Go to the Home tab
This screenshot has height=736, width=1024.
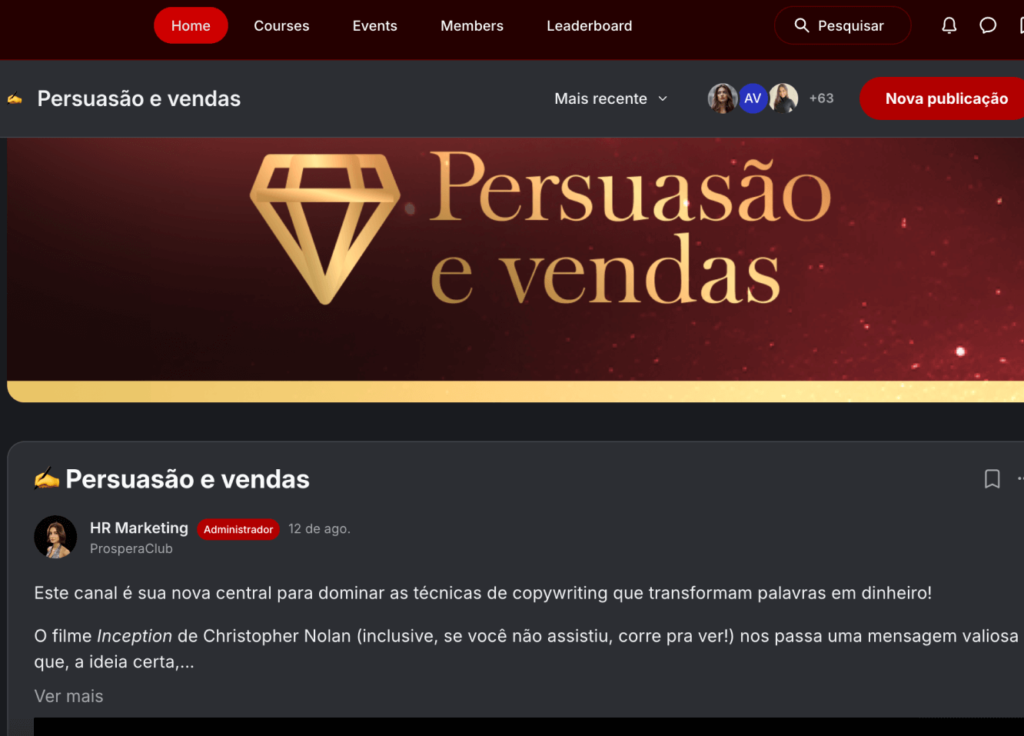pos(191,25)
